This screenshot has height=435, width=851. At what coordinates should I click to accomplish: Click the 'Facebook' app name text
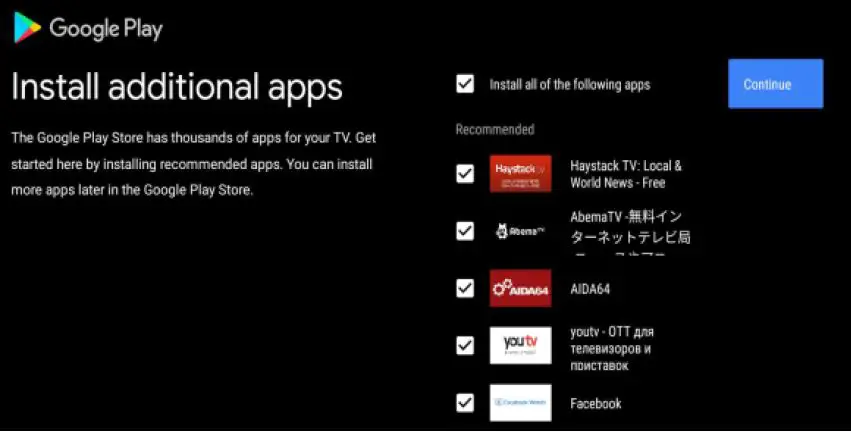595,404
